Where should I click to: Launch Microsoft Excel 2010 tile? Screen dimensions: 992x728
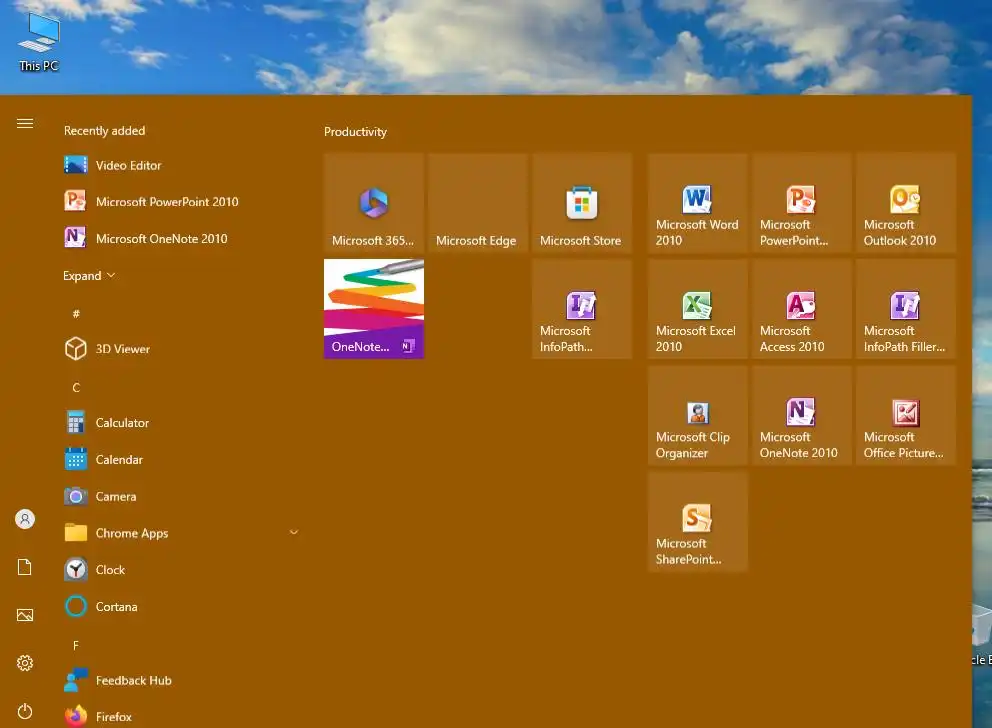698,309
